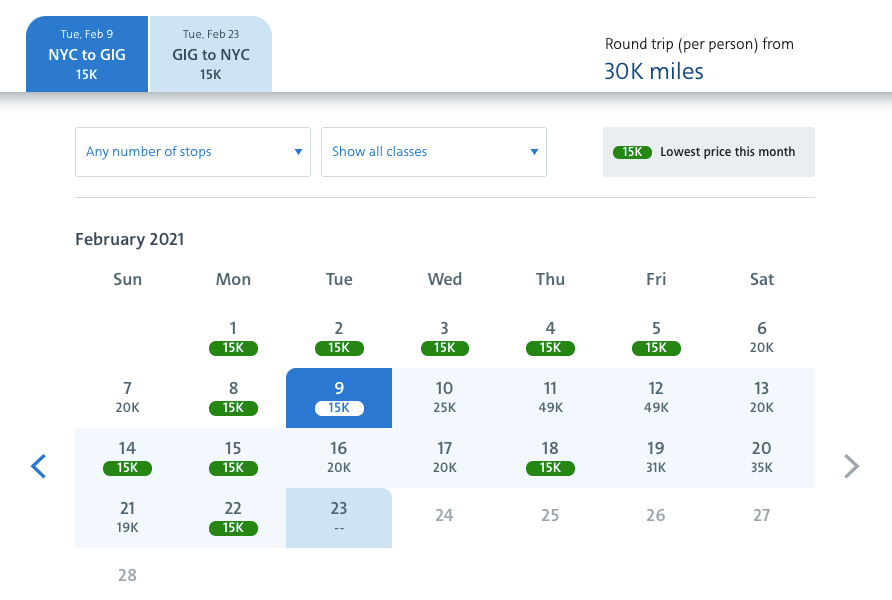892x600 pixels.
Task: Select February 11 at 49K
Action: pyautogui.click(x=550, y=398)
